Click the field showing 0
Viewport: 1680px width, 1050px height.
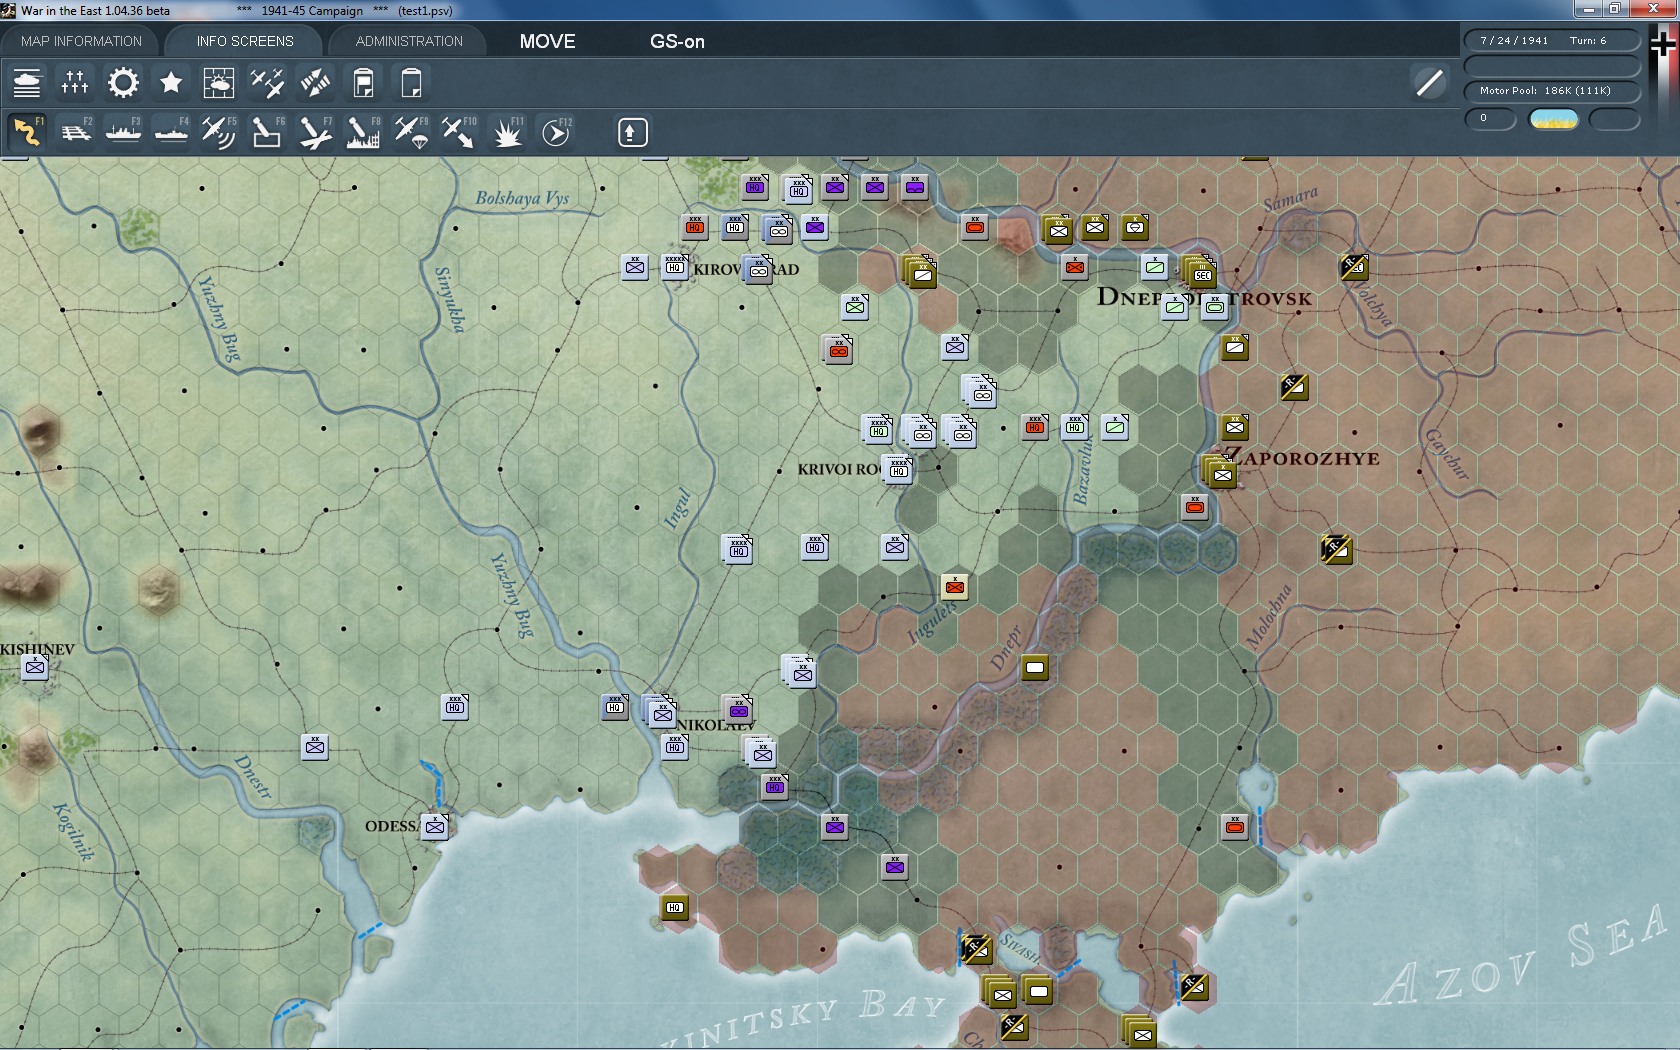[1490, 119]
